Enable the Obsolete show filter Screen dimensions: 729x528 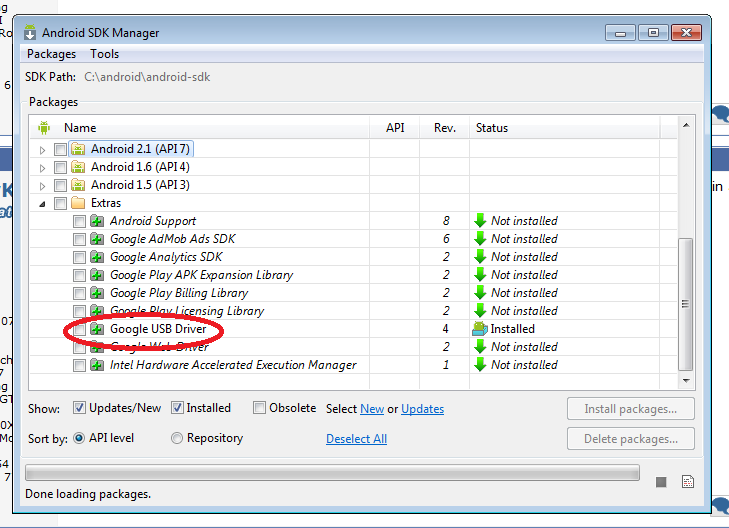[x=259, y=408]
